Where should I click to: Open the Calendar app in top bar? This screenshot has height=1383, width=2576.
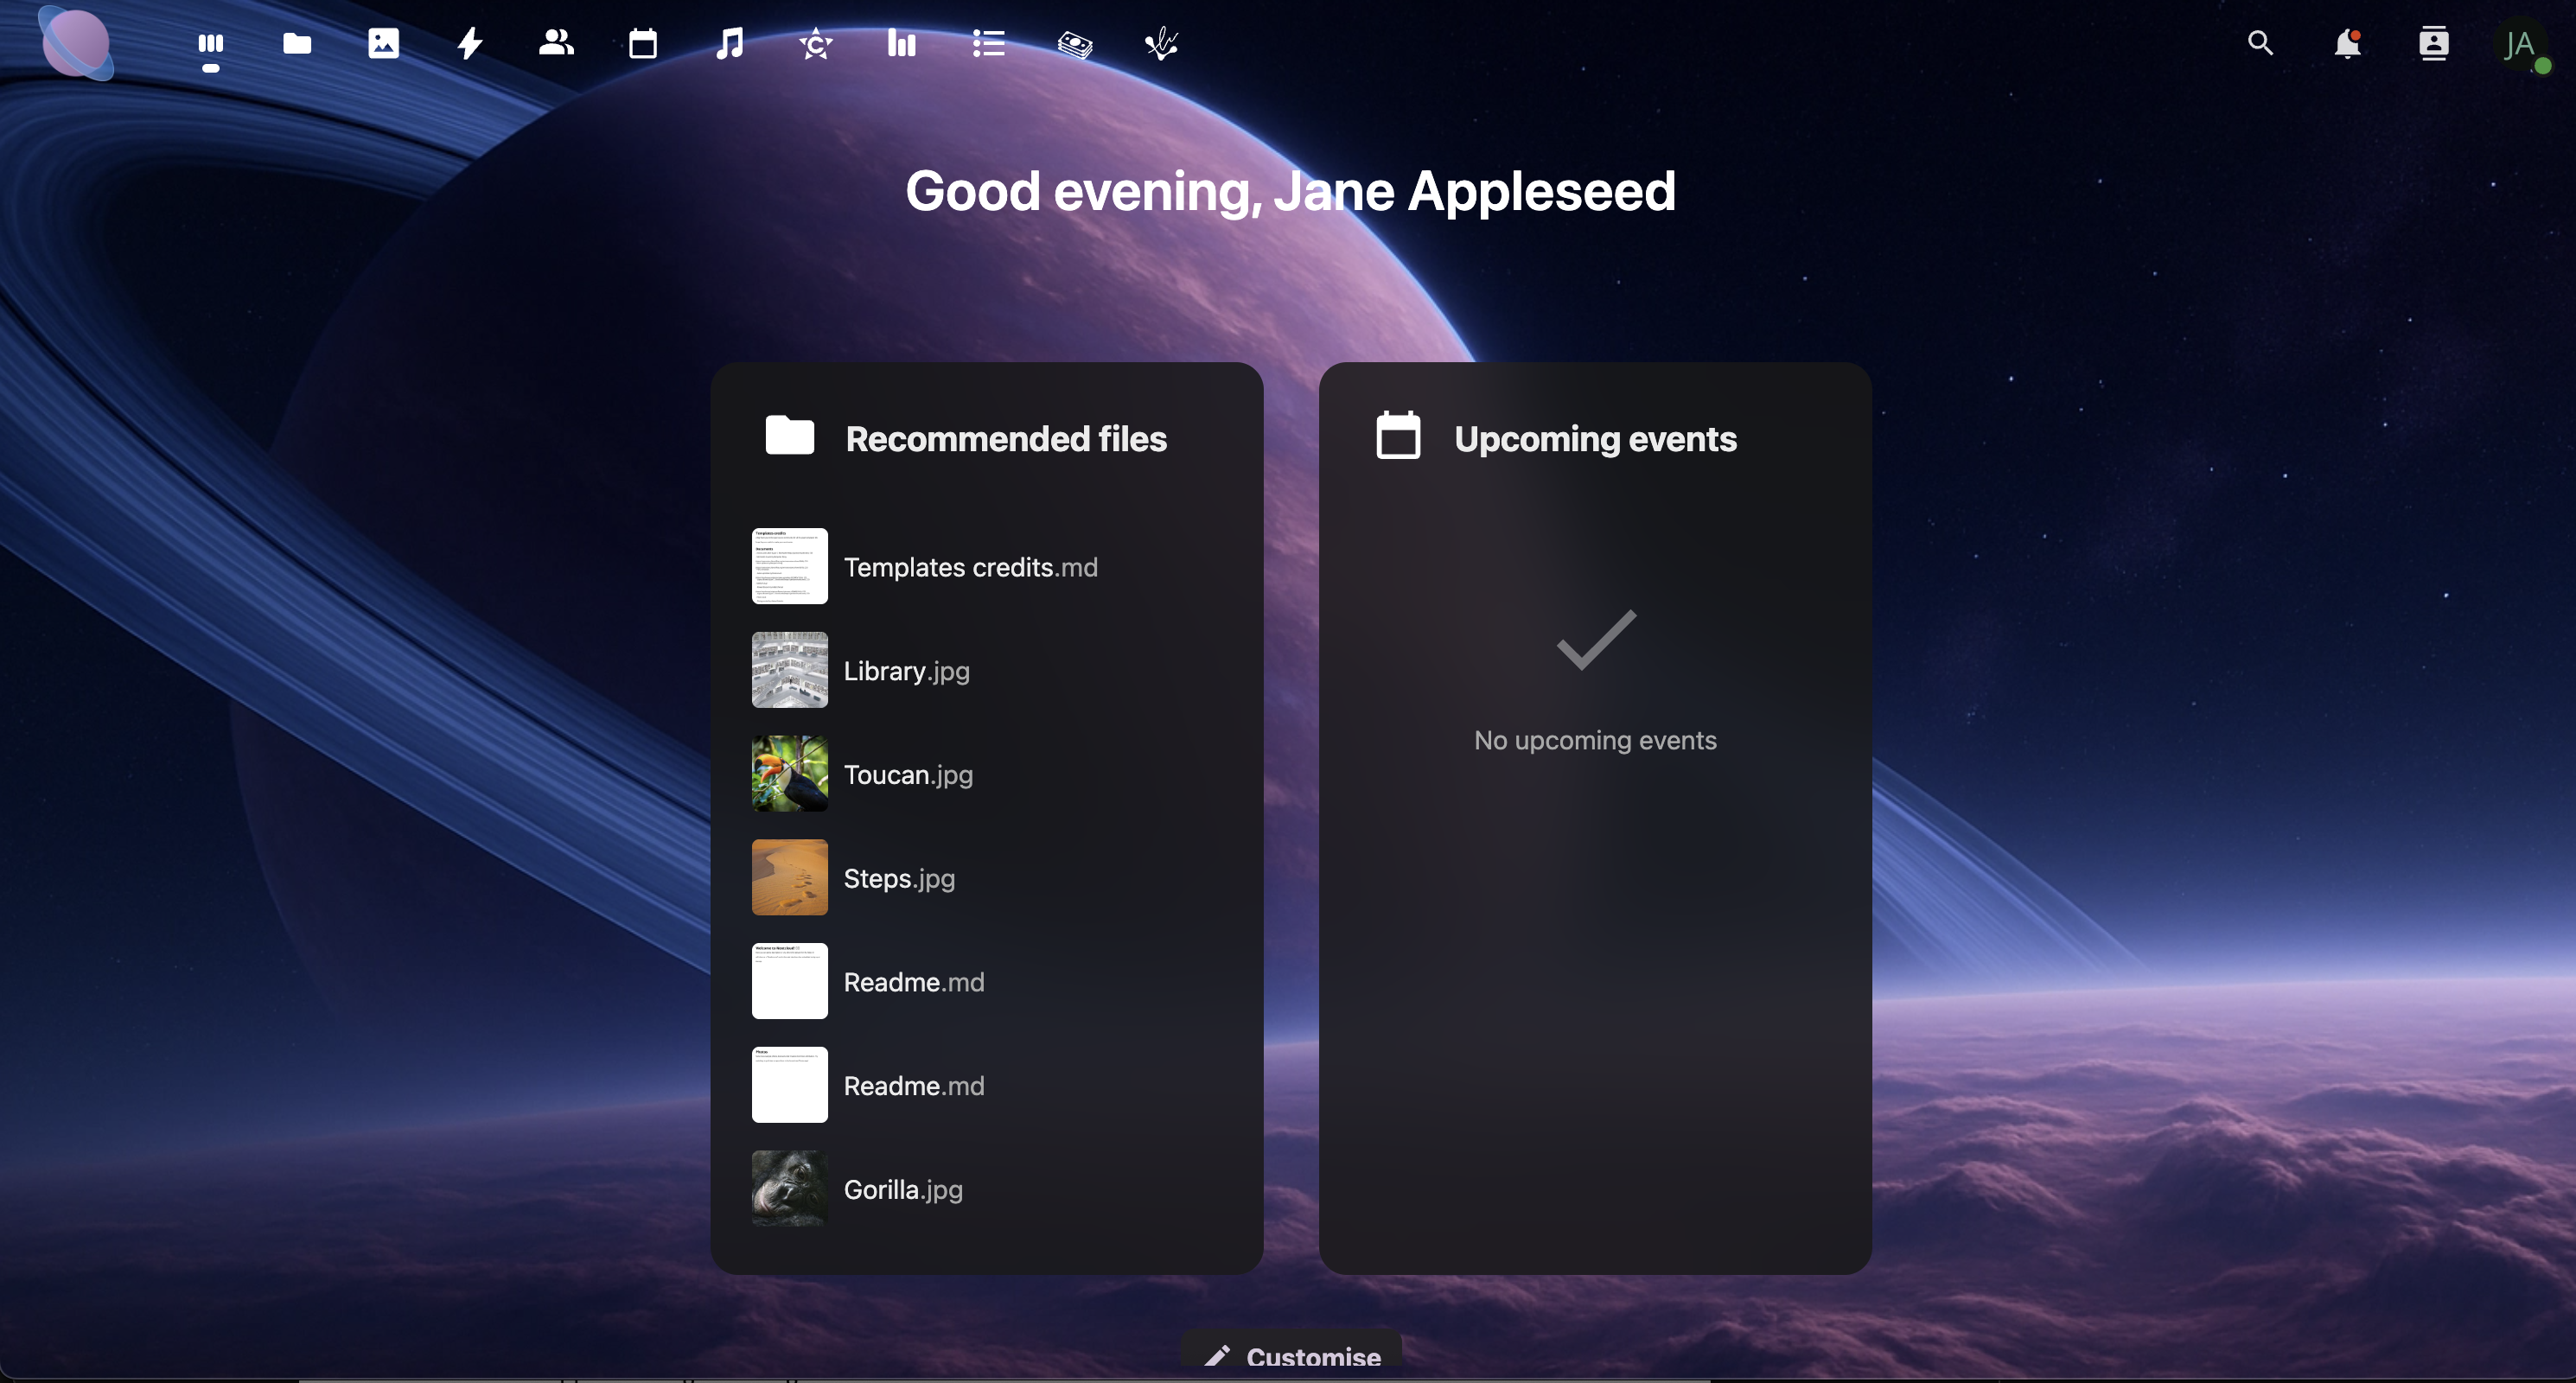(x=643, y=43)
